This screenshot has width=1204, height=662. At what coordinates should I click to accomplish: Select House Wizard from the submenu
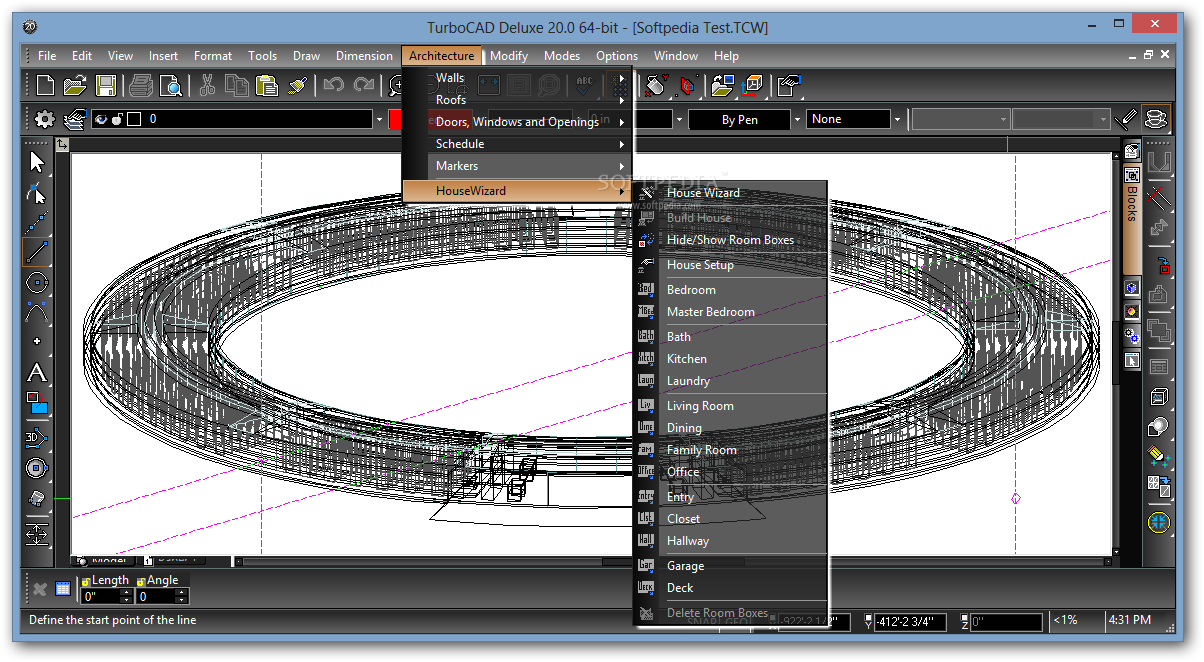pyautogui.click(x=731, y=193)
